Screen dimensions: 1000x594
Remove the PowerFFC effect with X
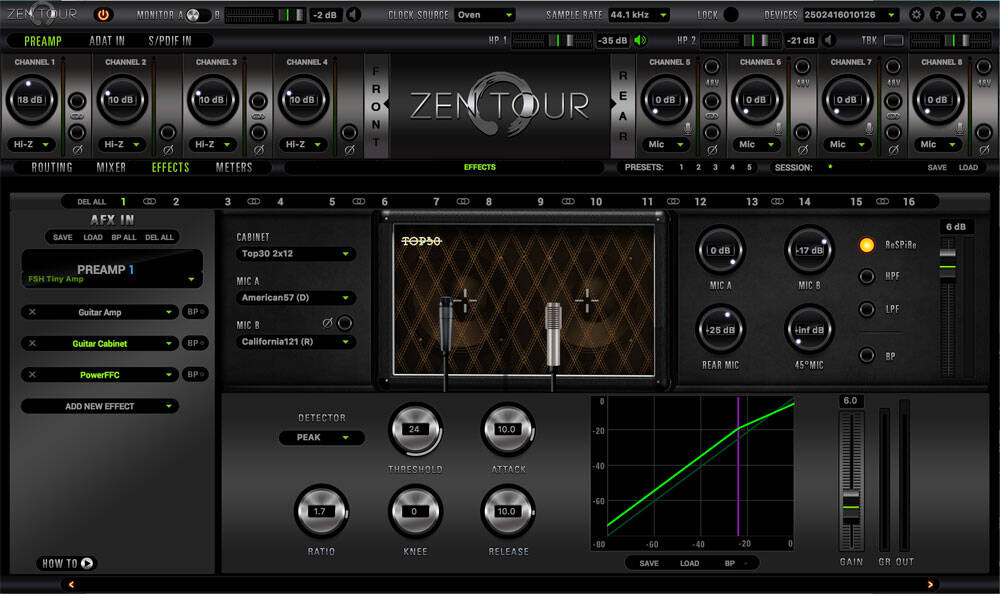pyautogui.click(x=33, y=375)
